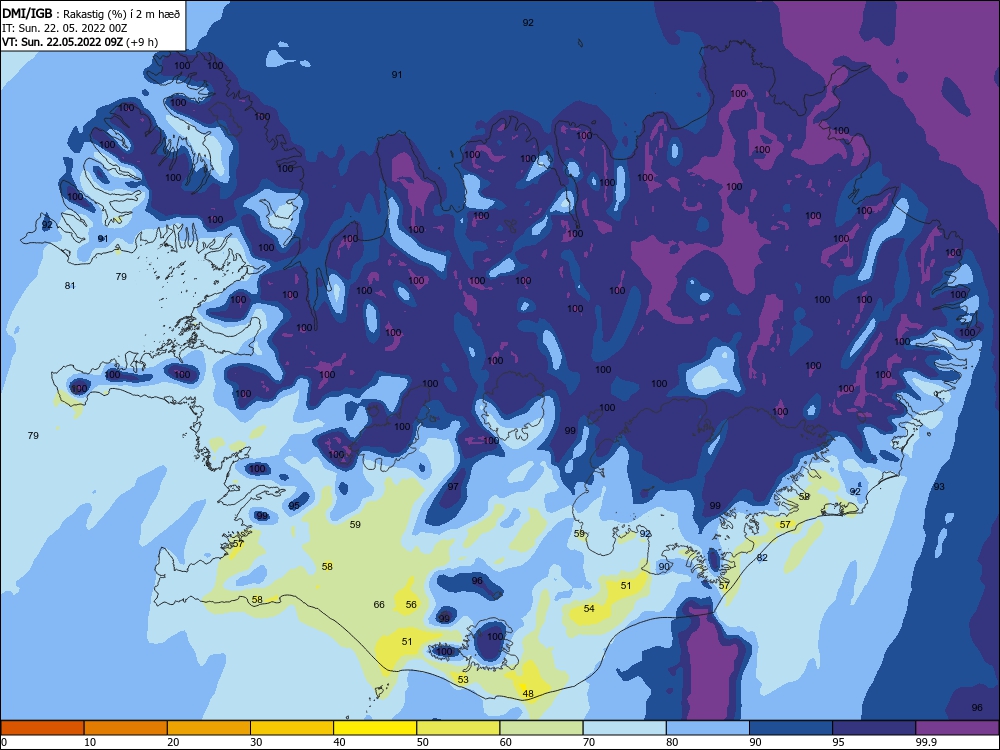Click the 66 humidity value on the map
The height and width of the screenshot is (750, 1000).
[379, 604]
